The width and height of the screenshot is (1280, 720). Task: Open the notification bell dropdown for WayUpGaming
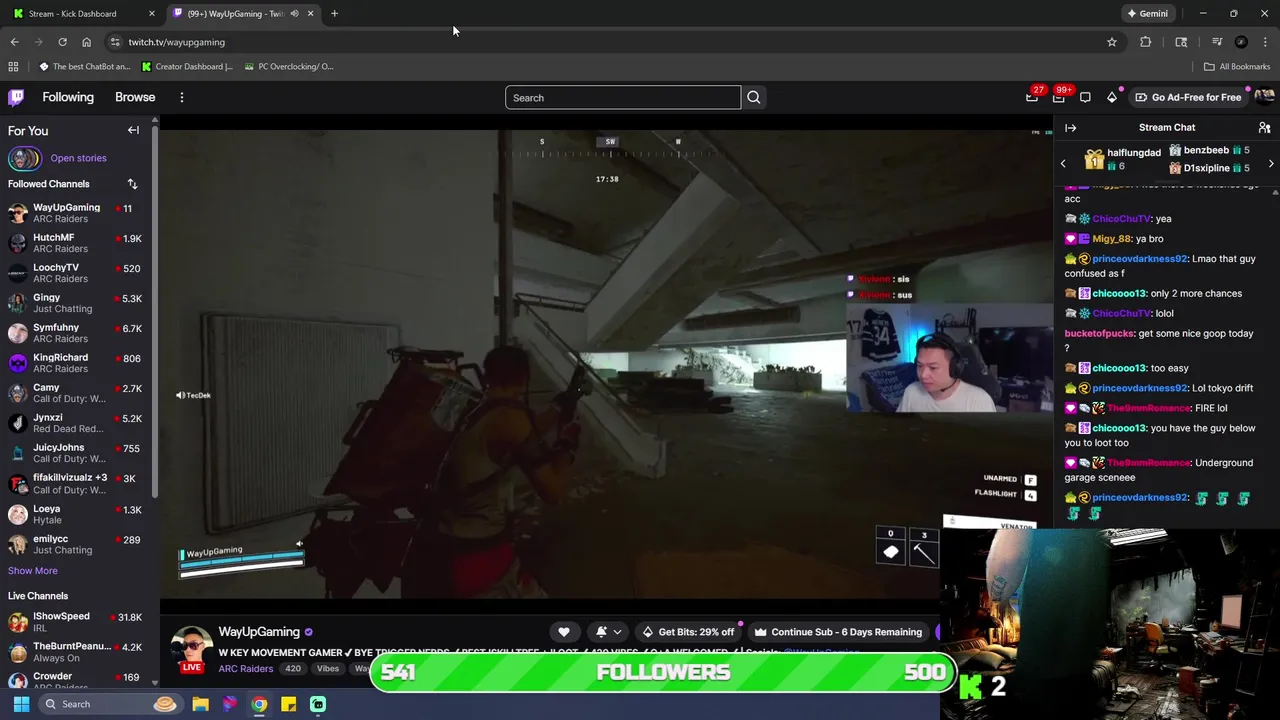coord(608,632)
